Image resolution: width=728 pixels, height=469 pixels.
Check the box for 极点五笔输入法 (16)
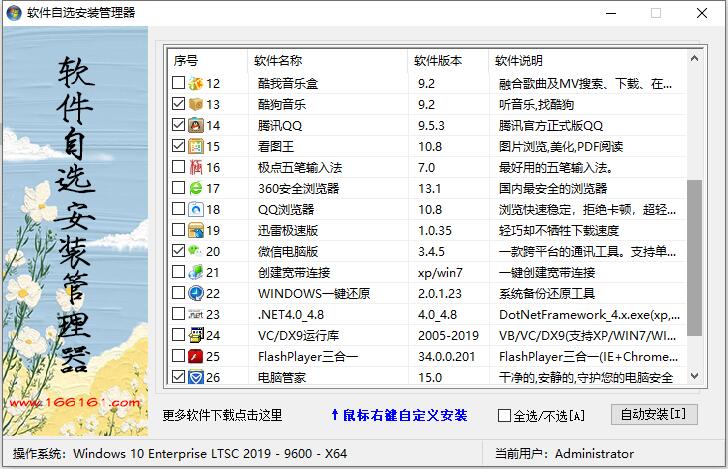pos(178,167)
